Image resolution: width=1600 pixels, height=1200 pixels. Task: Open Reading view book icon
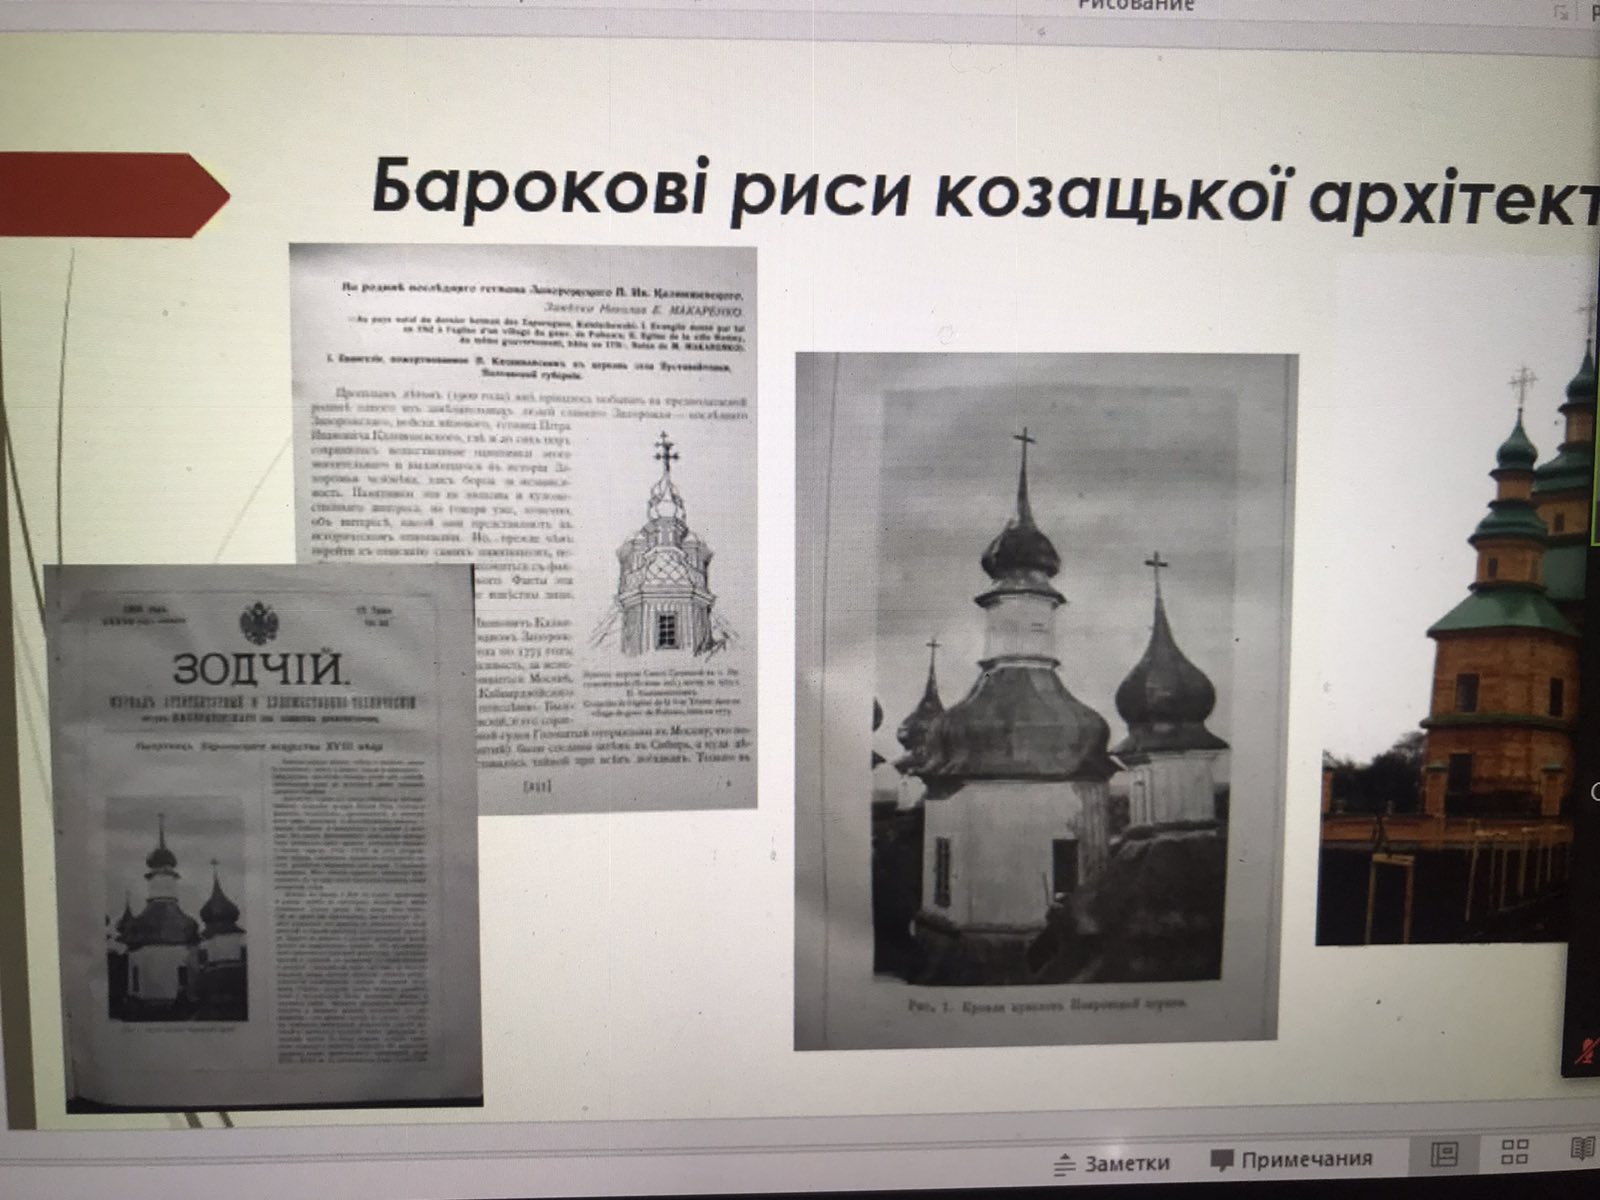1582,1148
